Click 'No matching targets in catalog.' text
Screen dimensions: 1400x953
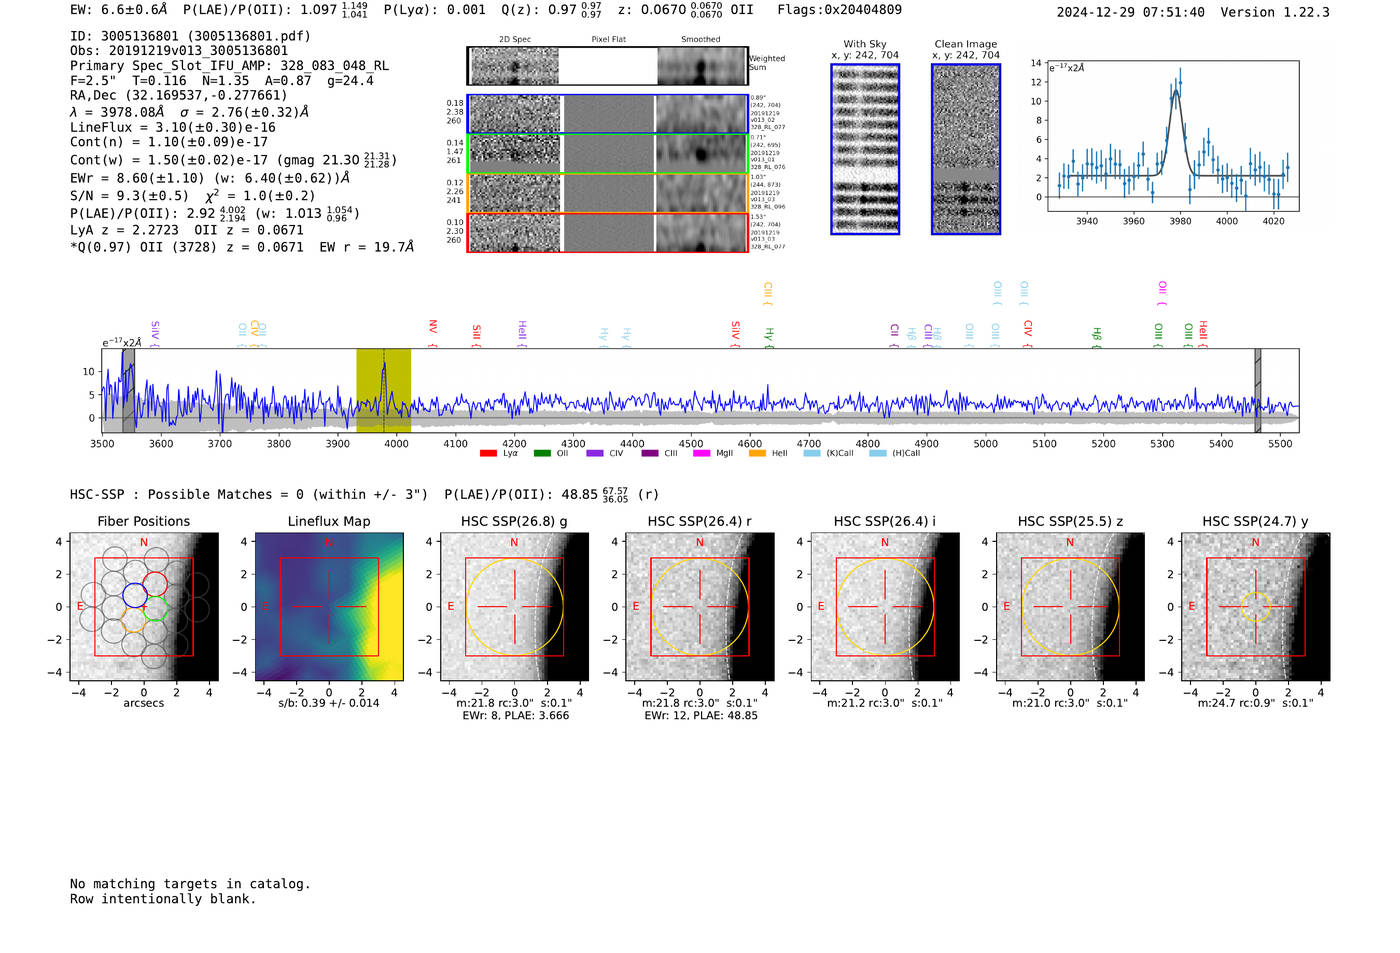pyautogui.click(x=190, y=884)
